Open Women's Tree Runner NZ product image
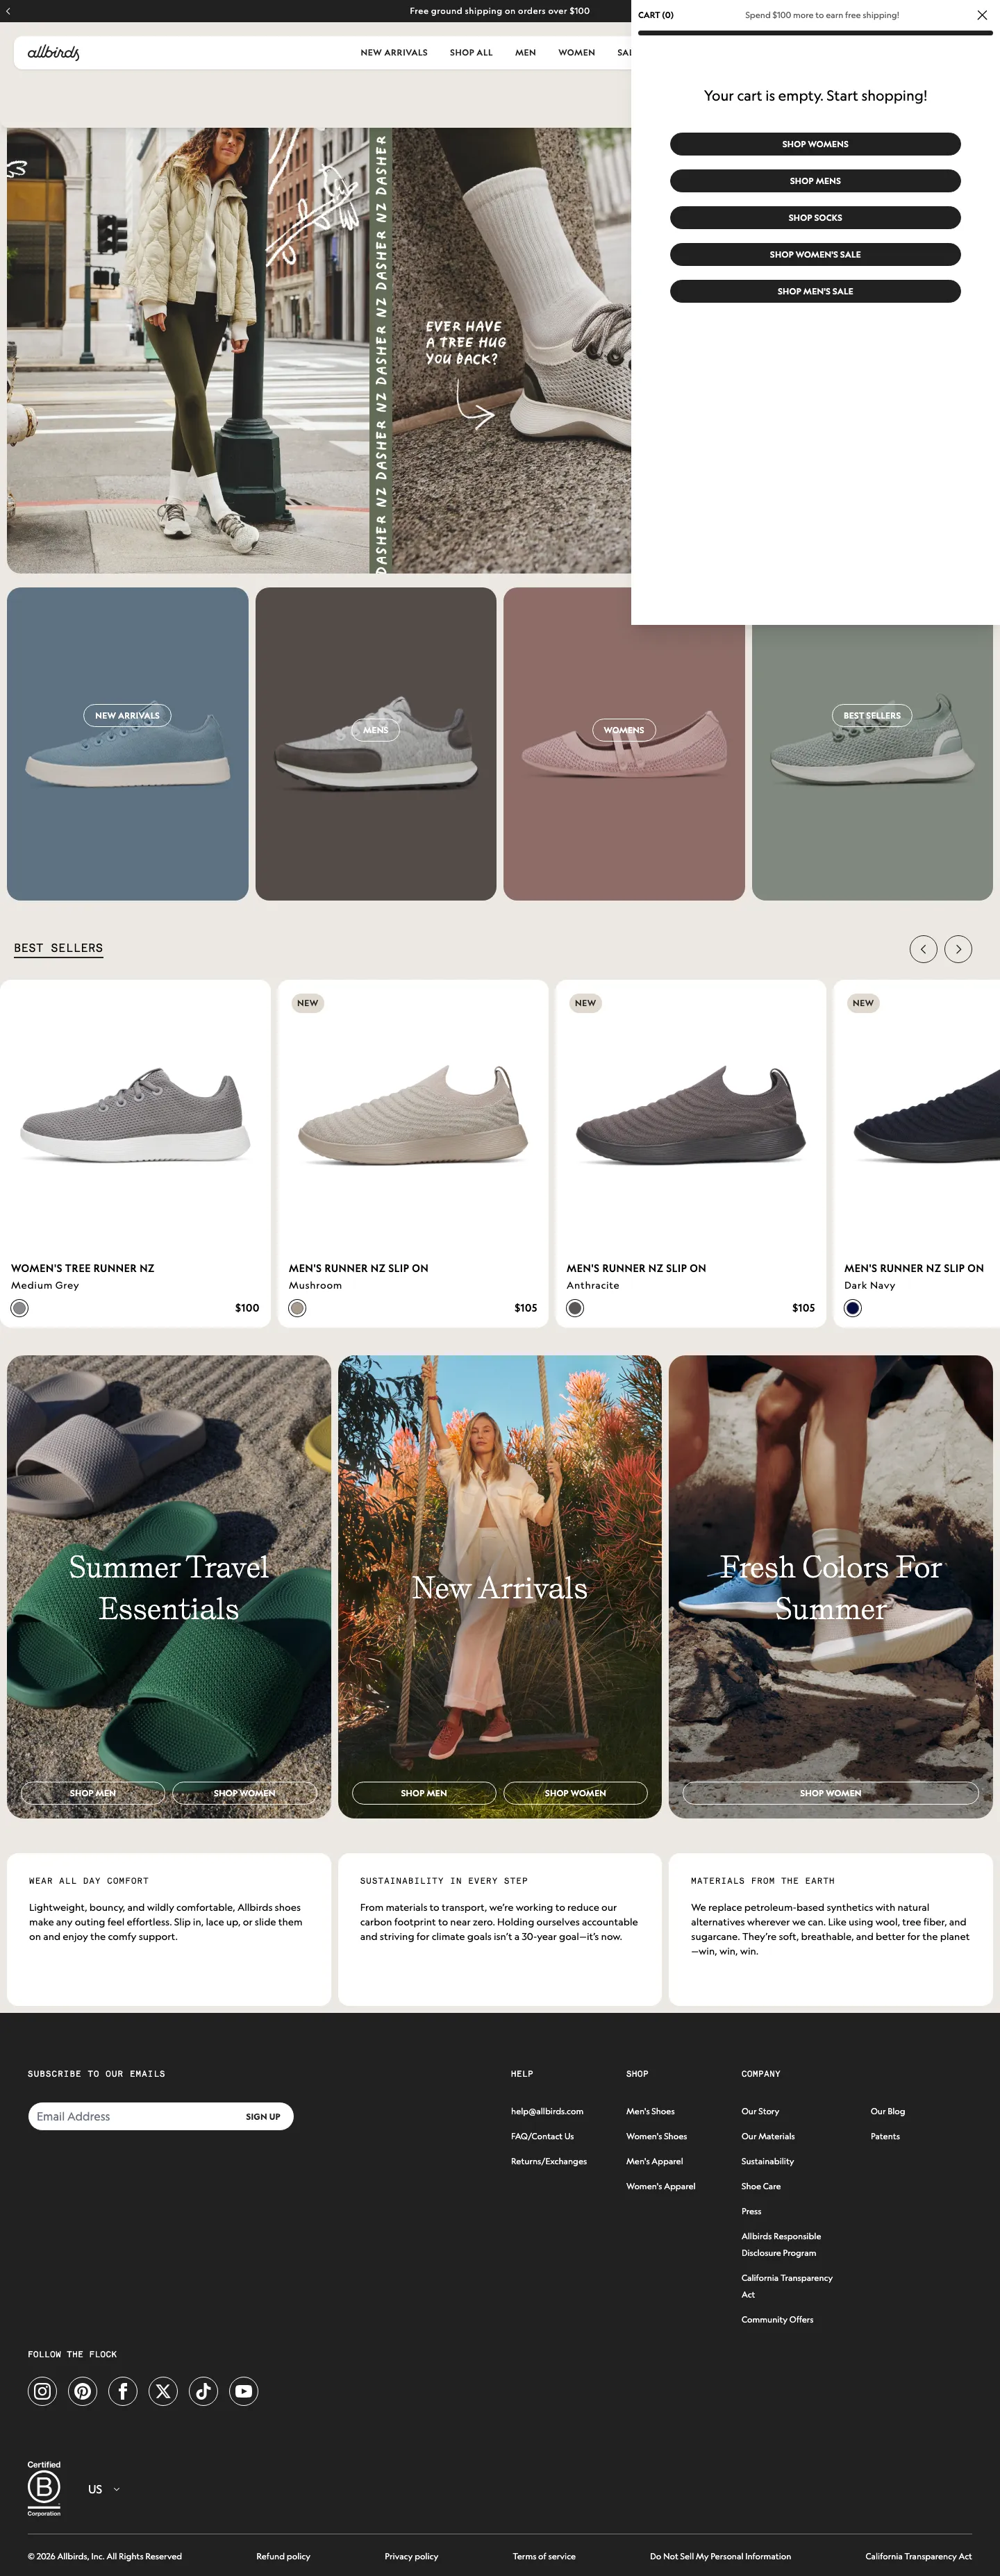Screen dimensions: 1000x2576 point(135,1115)
